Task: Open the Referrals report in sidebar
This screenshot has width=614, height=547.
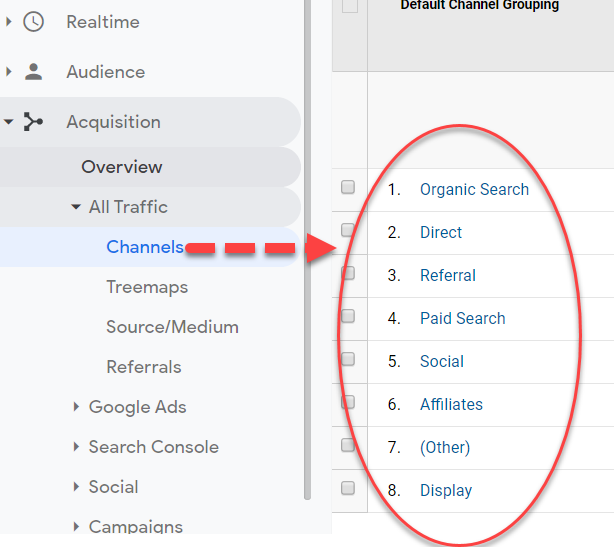Action: [x=144, y=367]
